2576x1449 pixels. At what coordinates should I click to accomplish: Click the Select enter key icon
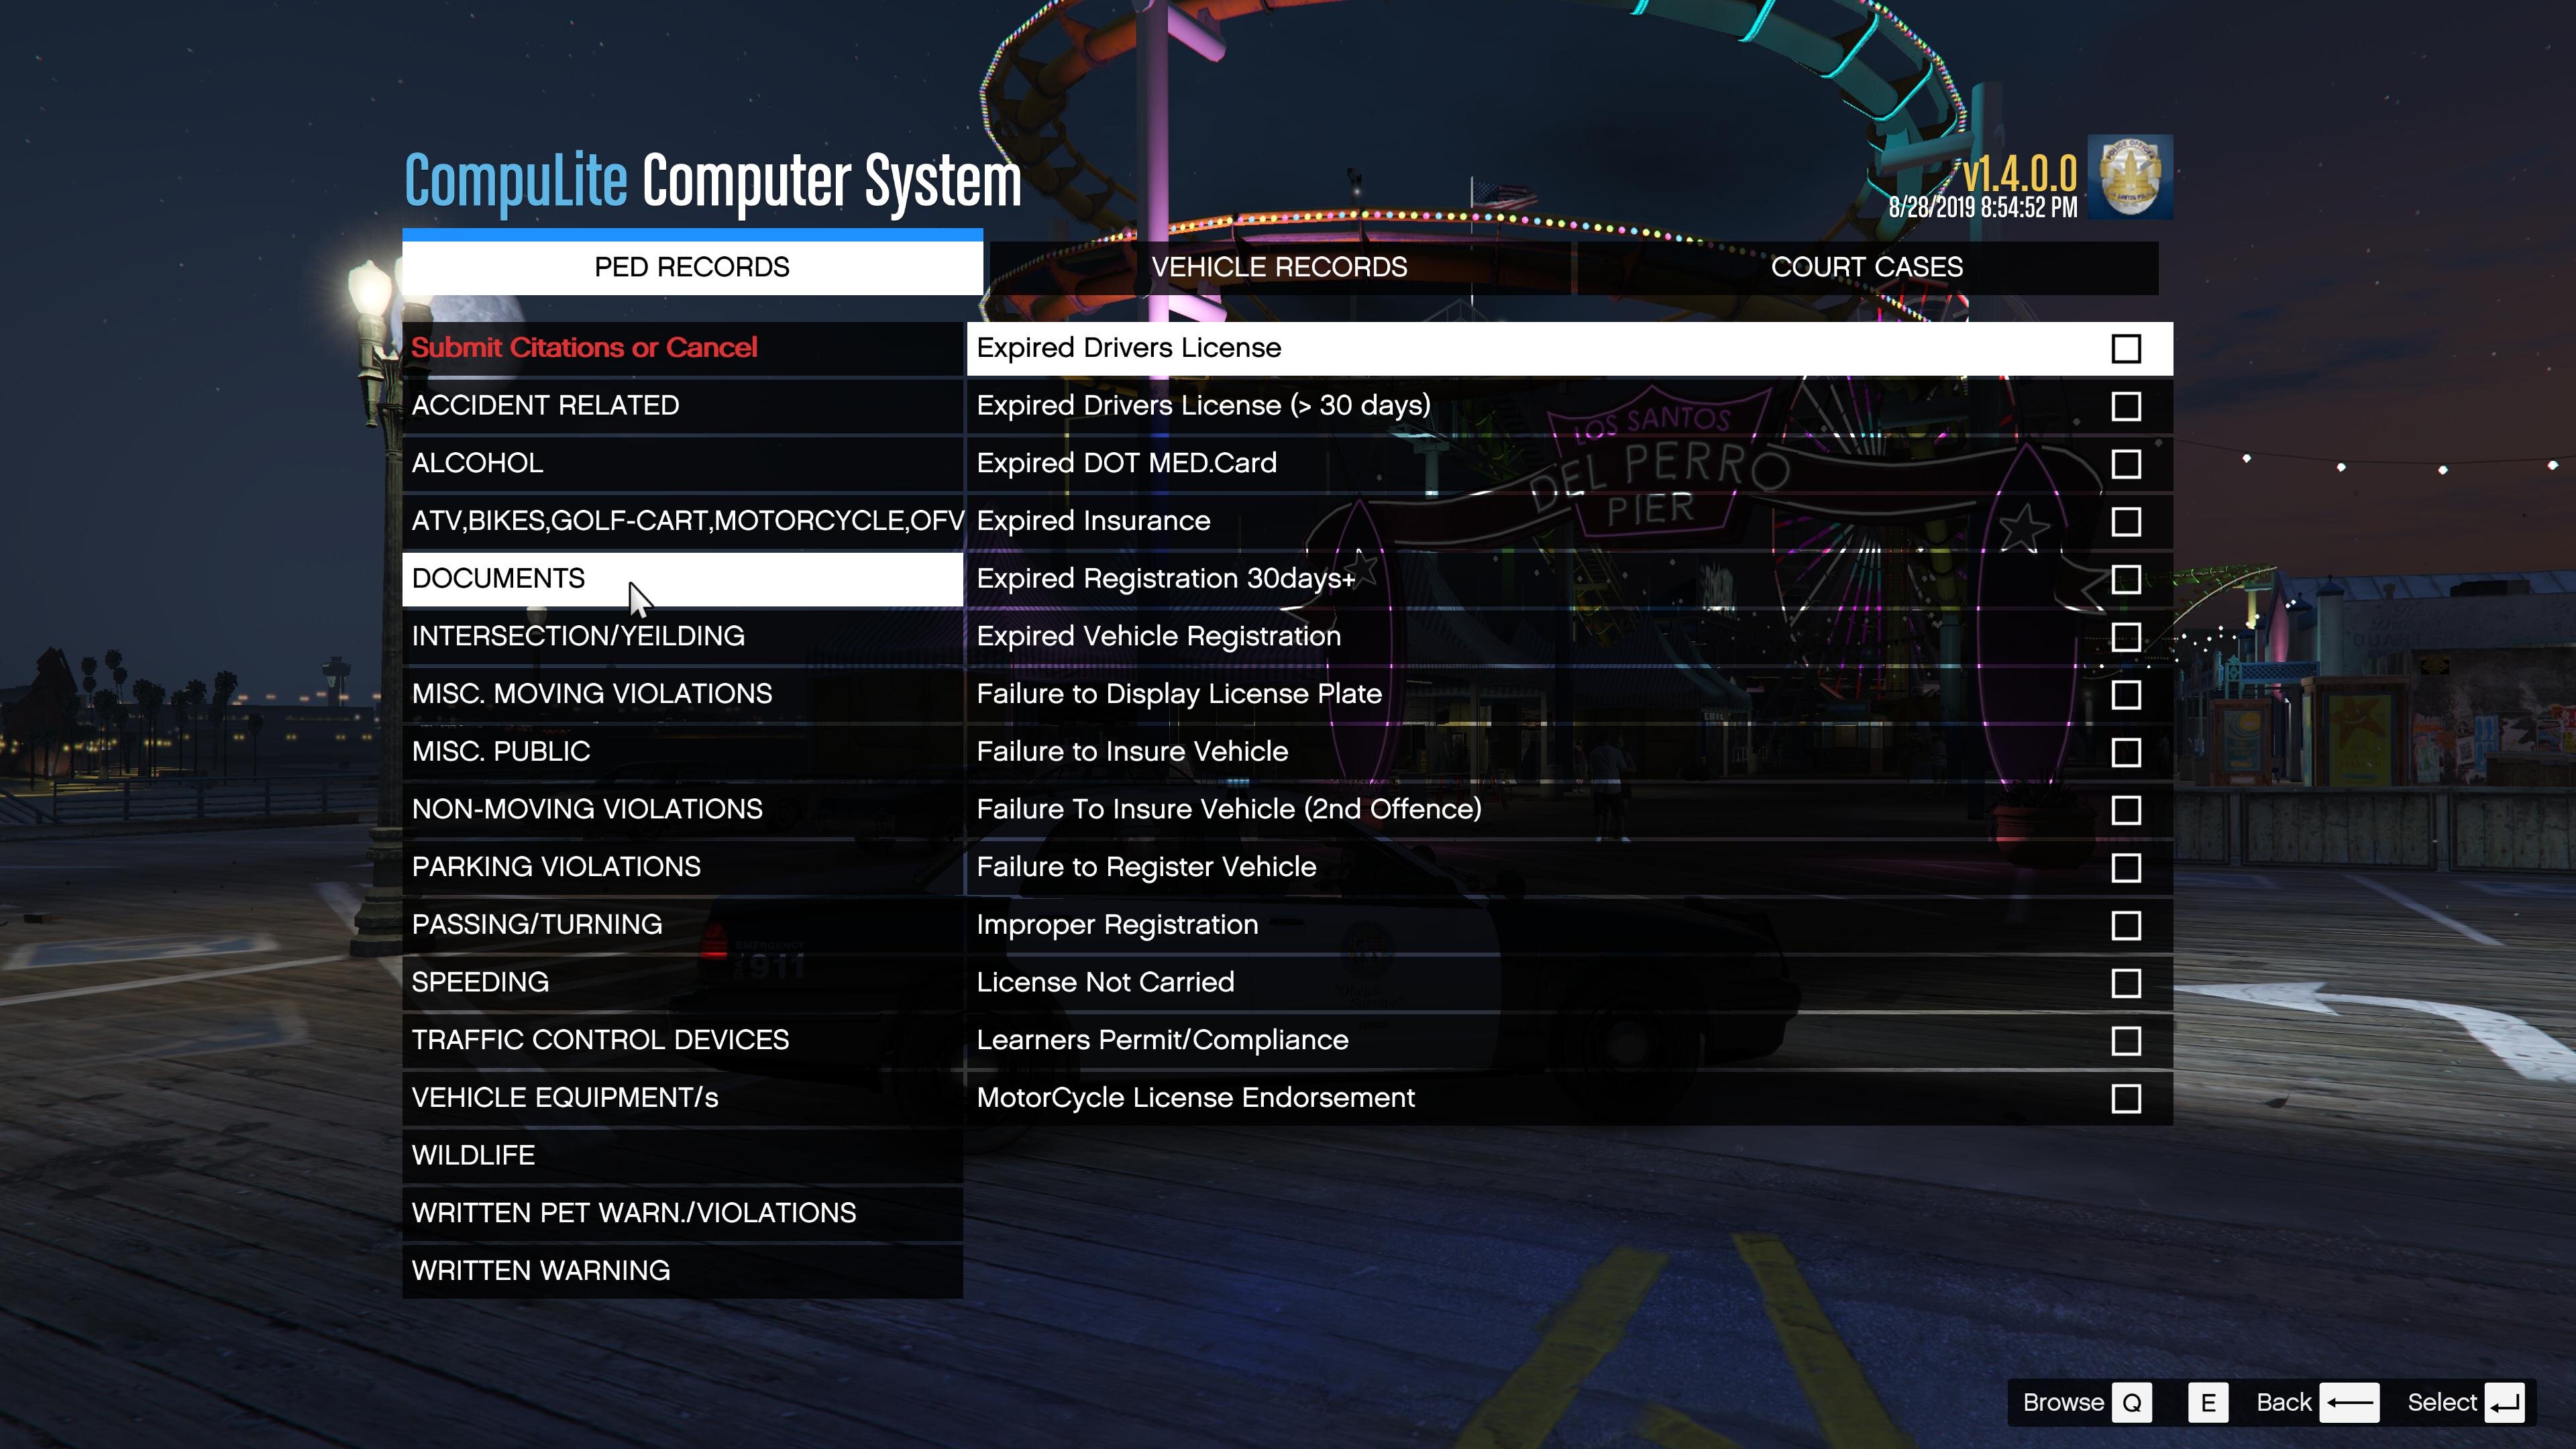click(x=2505, y=1402)
